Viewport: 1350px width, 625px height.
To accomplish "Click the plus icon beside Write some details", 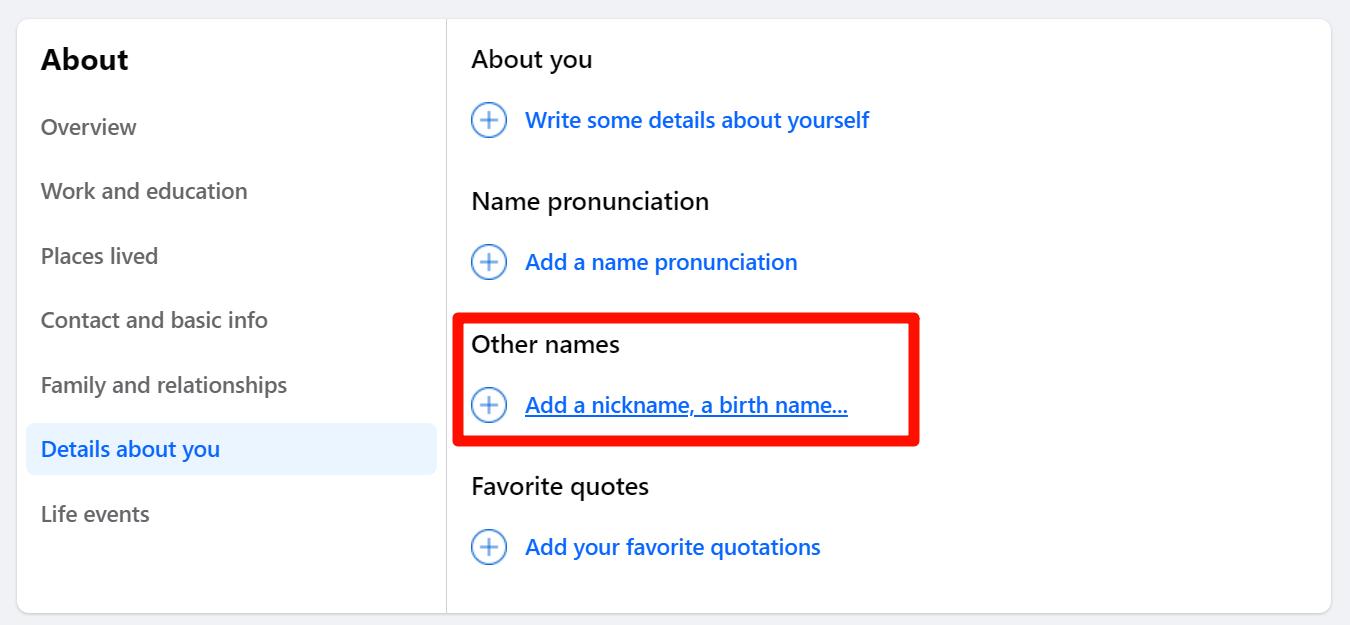I will click(489, 121).
